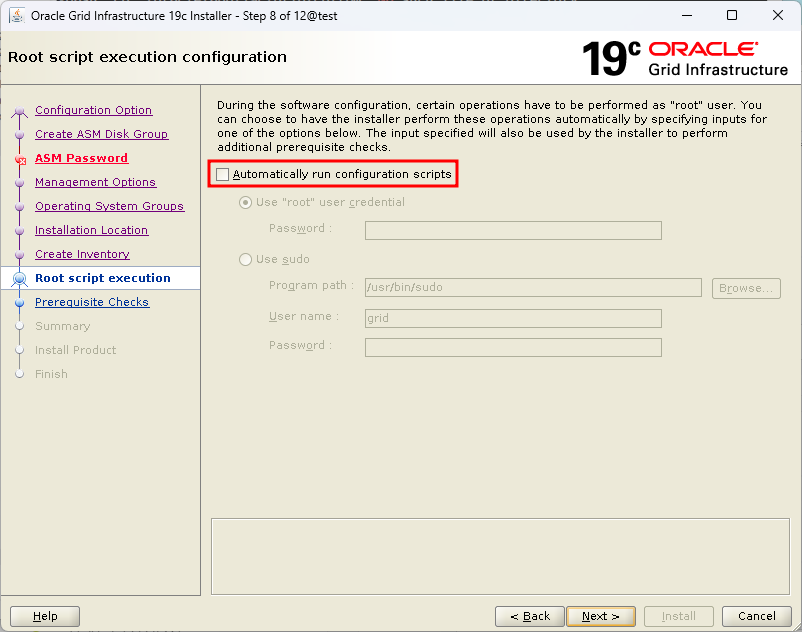Maximize the installer window
The image size is (802, 632).
732,15
